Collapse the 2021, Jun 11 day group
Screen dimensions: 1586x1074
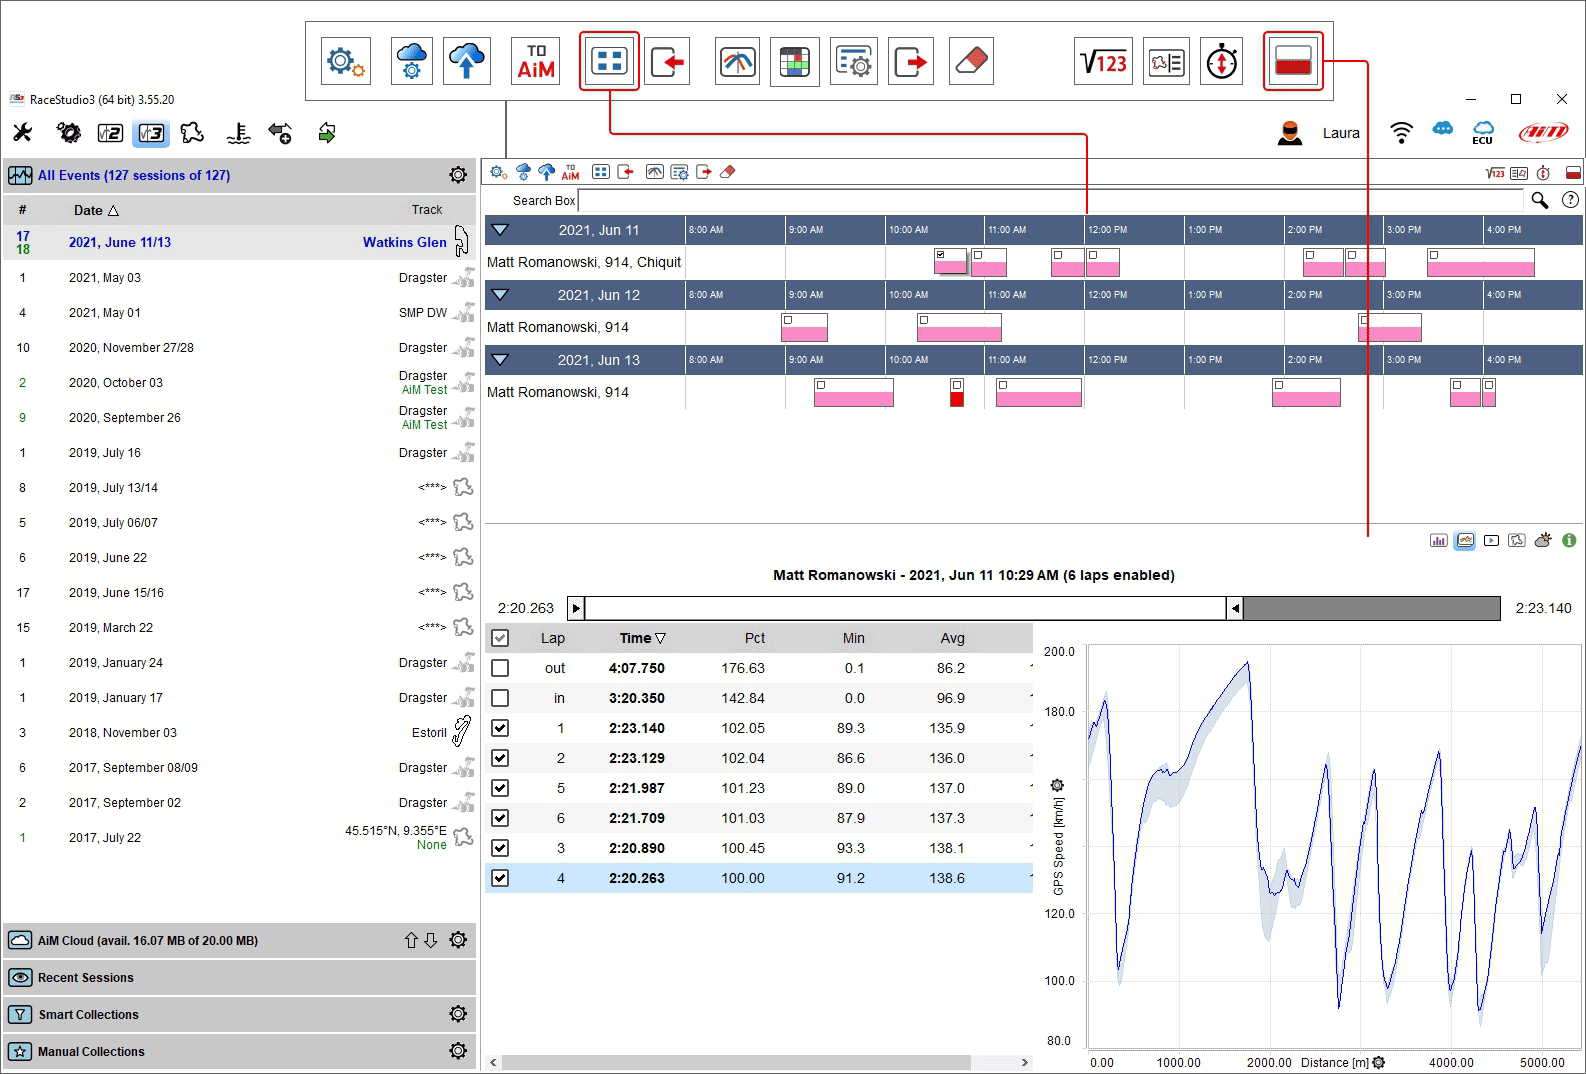(x=501, y=230)
